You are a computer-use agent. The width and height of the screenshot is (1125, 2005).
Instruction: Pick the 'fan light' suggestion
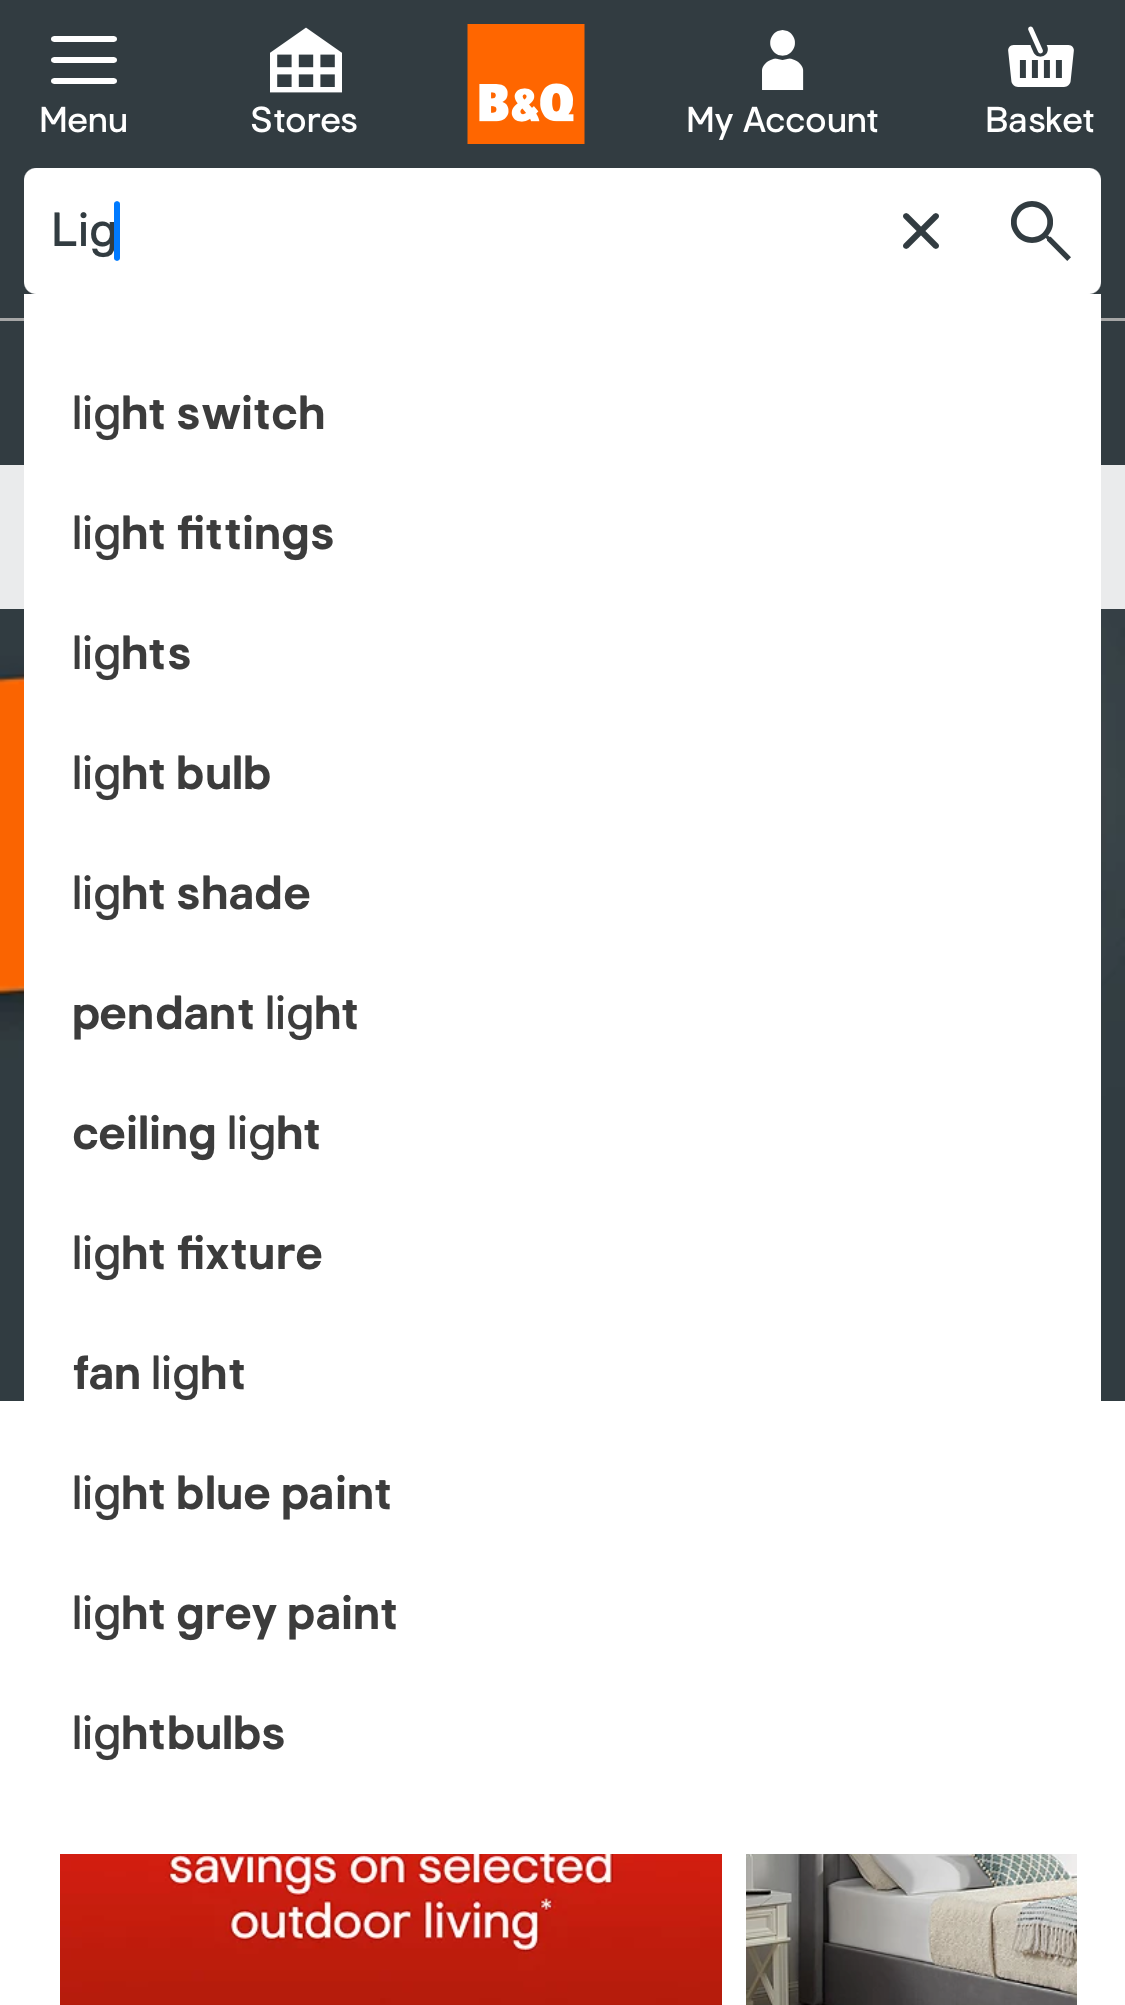pyautogui.click(x=158, y=1373)
